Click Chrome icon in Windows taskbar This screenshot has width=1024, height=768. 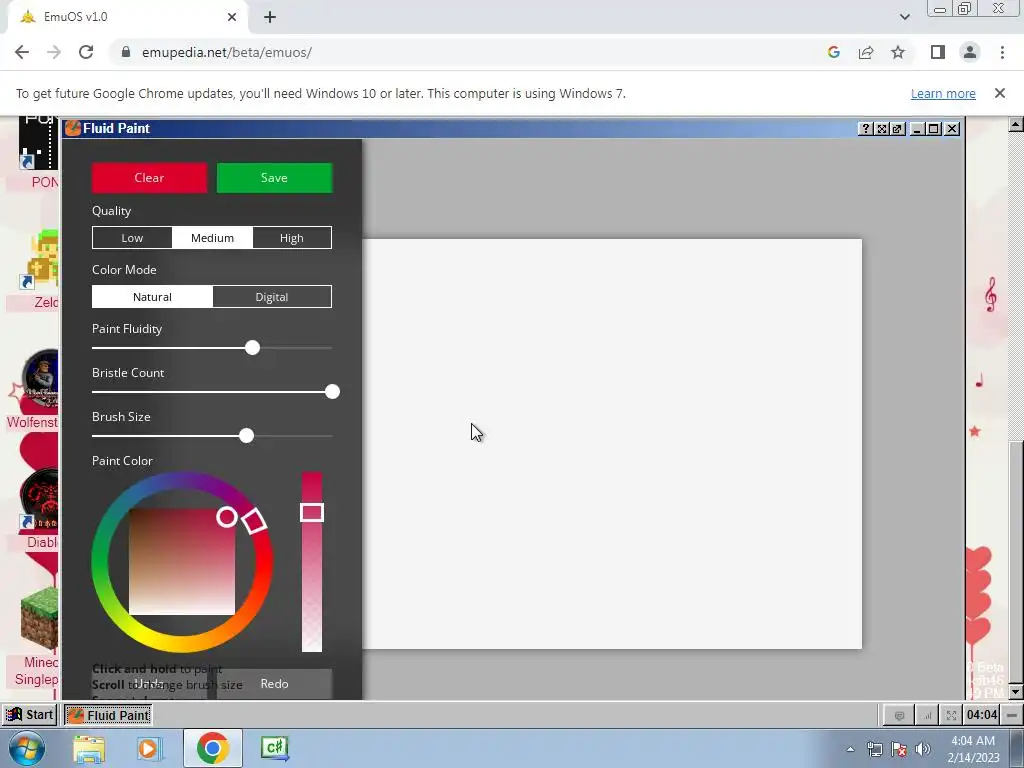pos(212,748)
